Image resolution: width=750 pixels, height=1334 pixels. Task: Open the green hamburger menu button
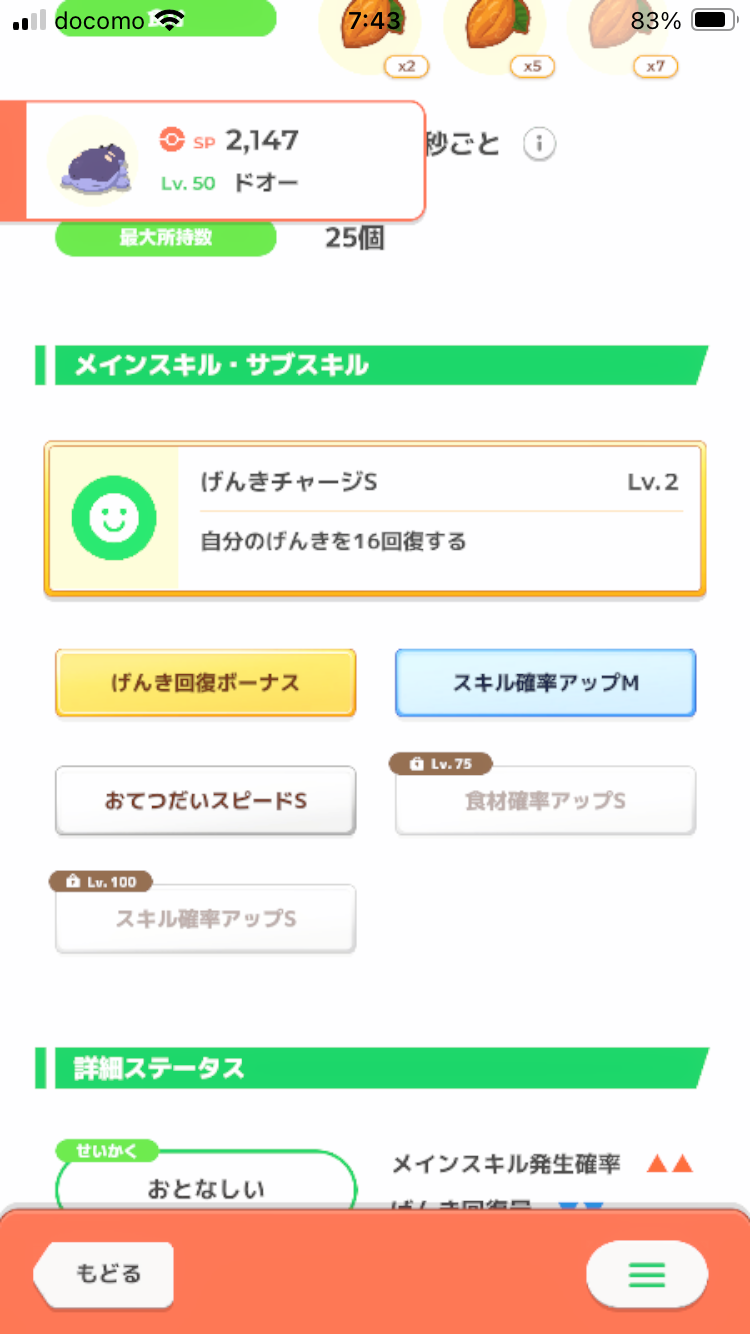647,1274
